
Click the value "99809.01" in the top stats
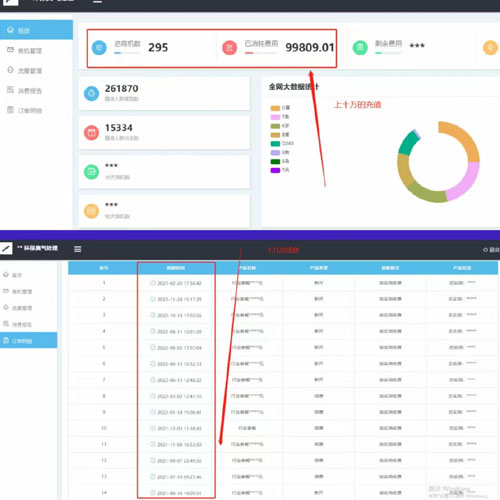[310, 47]
